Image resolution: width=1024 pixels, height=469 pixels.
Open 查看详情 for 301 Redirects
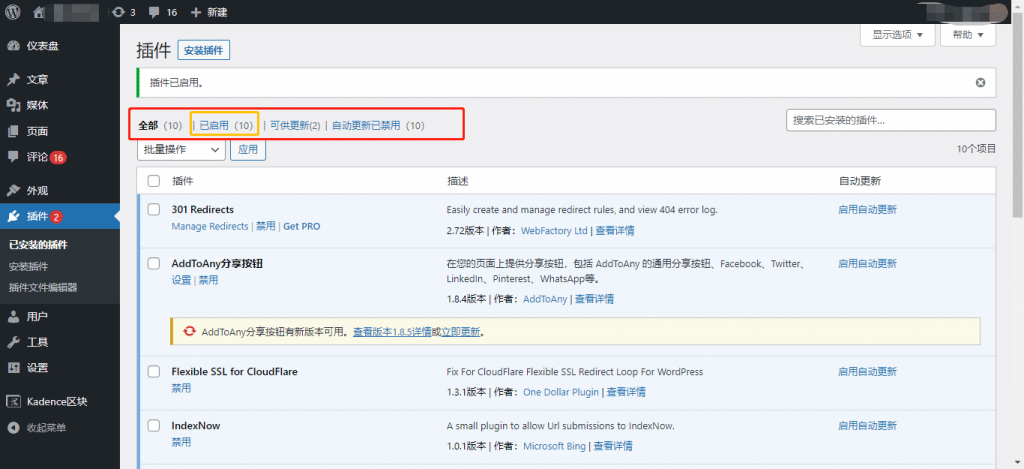[615, 231]
